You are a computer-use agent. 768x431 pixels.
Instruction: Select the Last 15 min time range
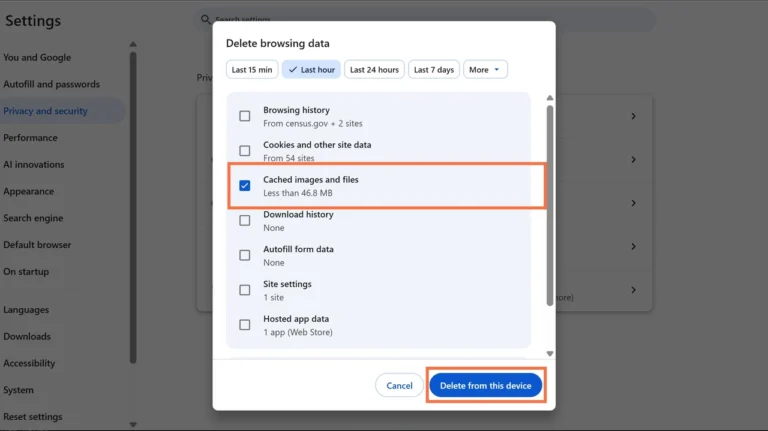(252, 70)
